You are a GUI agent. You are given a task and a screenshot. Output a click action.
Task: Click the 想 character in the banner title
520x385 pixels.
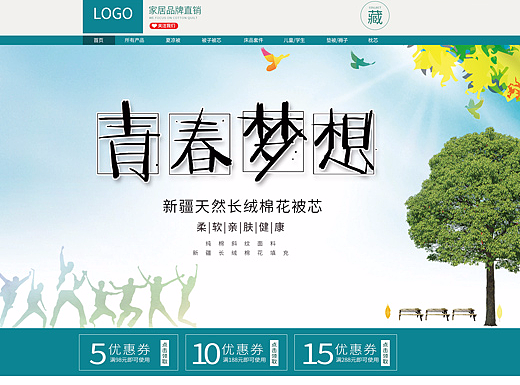(344, 142)
